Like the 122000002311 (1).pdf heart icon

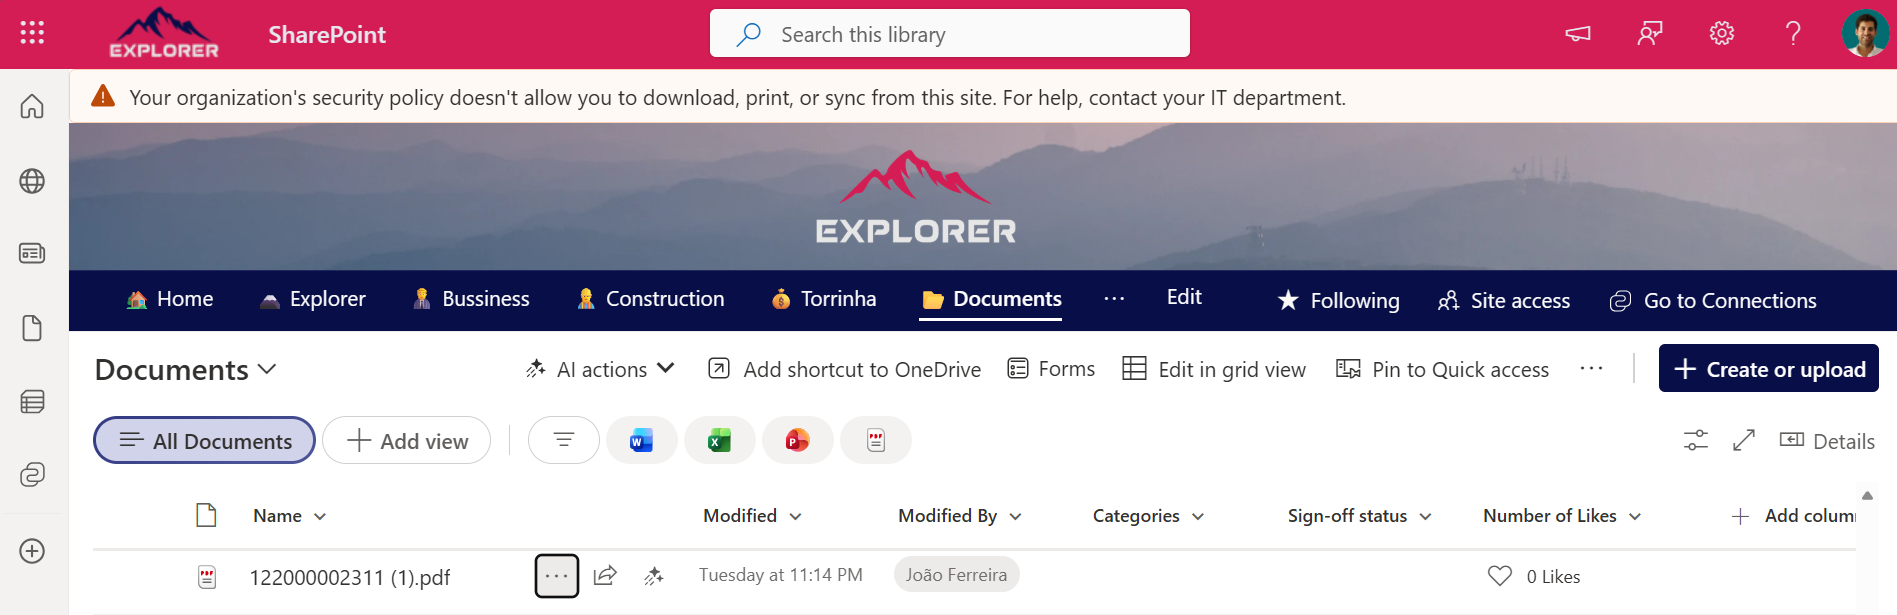[x=1500, y=576]
